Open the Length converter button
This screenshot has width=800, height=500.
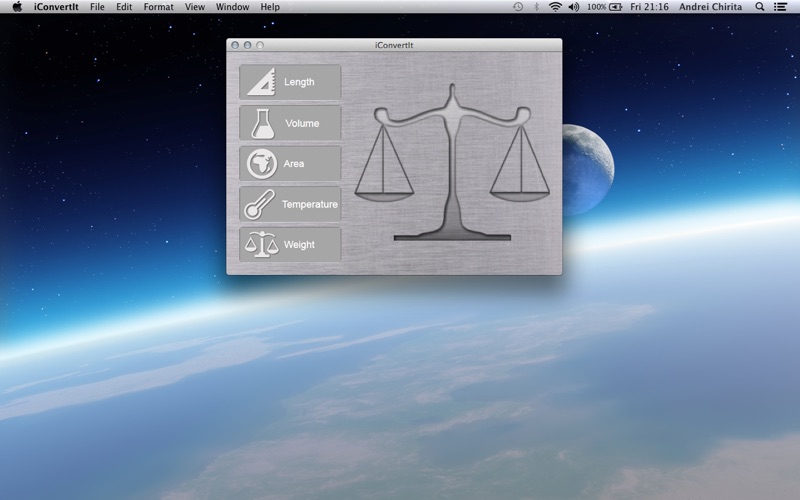tap(290, 82)
